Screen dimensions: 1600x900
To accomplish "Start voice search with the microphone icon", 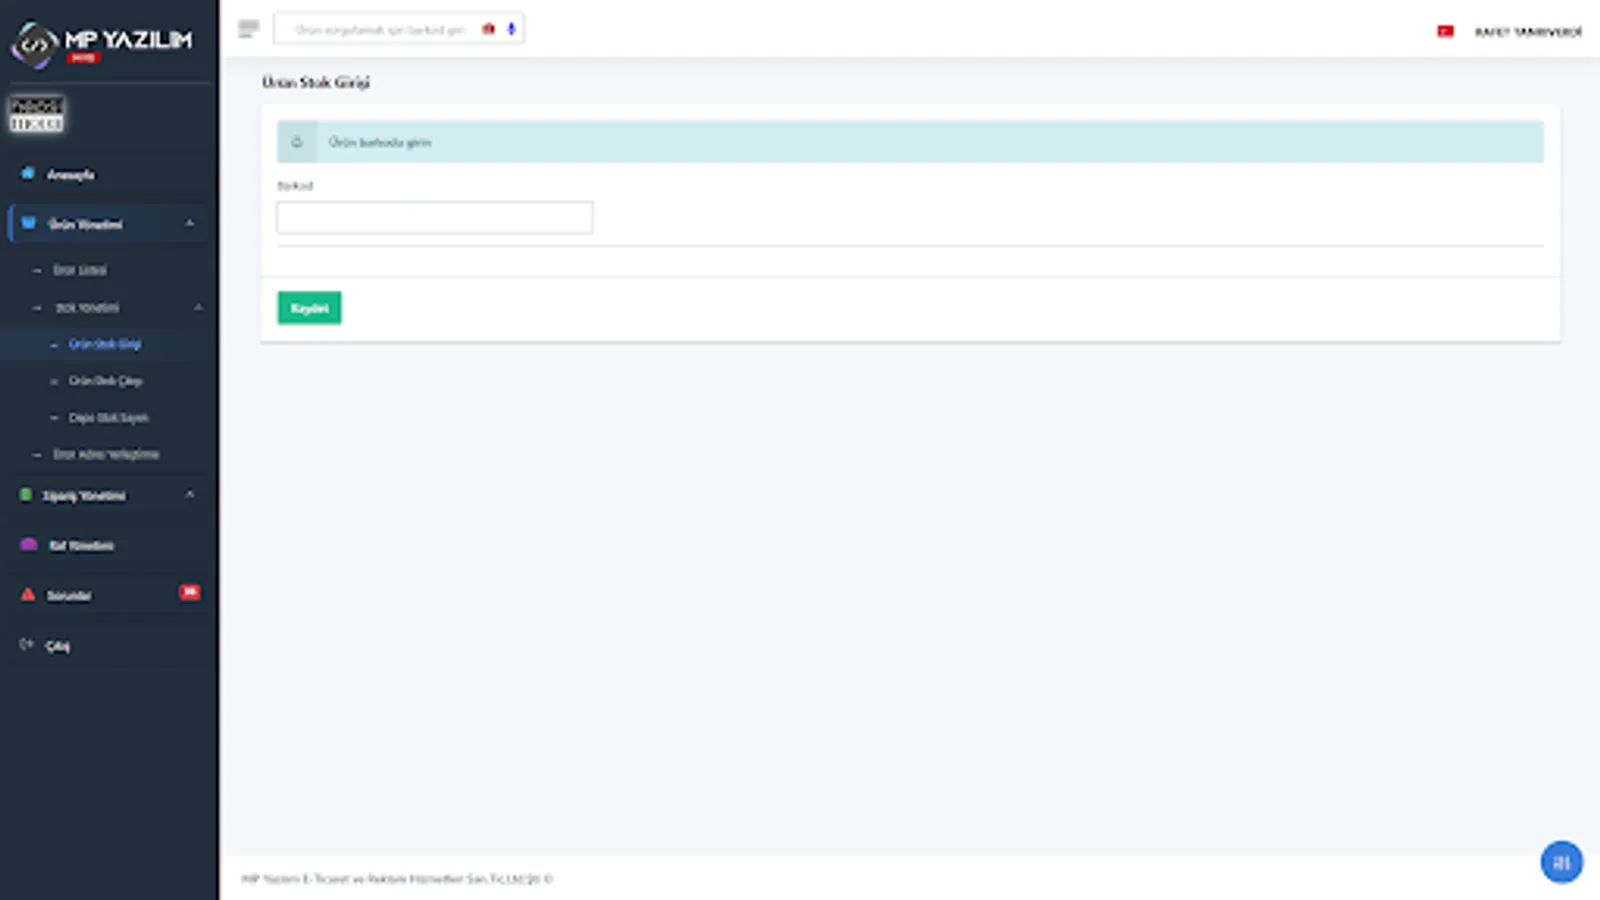I will [510, 28].
